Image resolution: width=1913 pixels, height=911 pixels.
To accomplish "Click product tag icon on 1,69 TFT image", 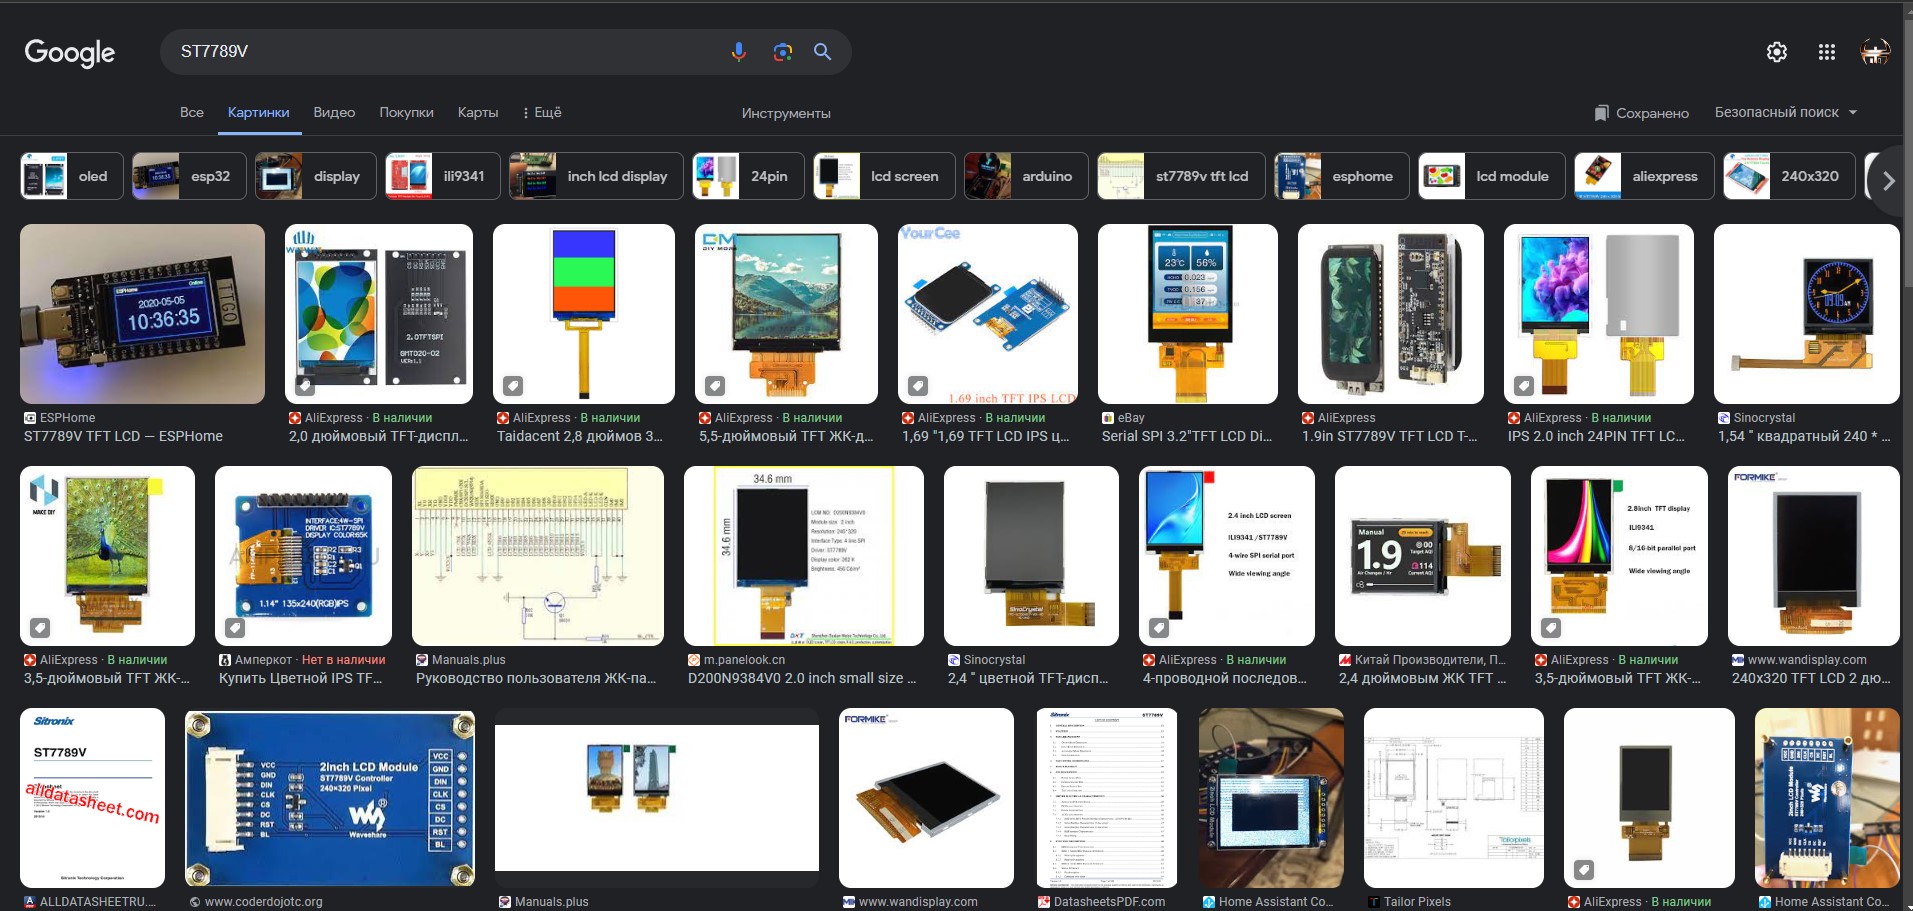I will coord(917,385).
